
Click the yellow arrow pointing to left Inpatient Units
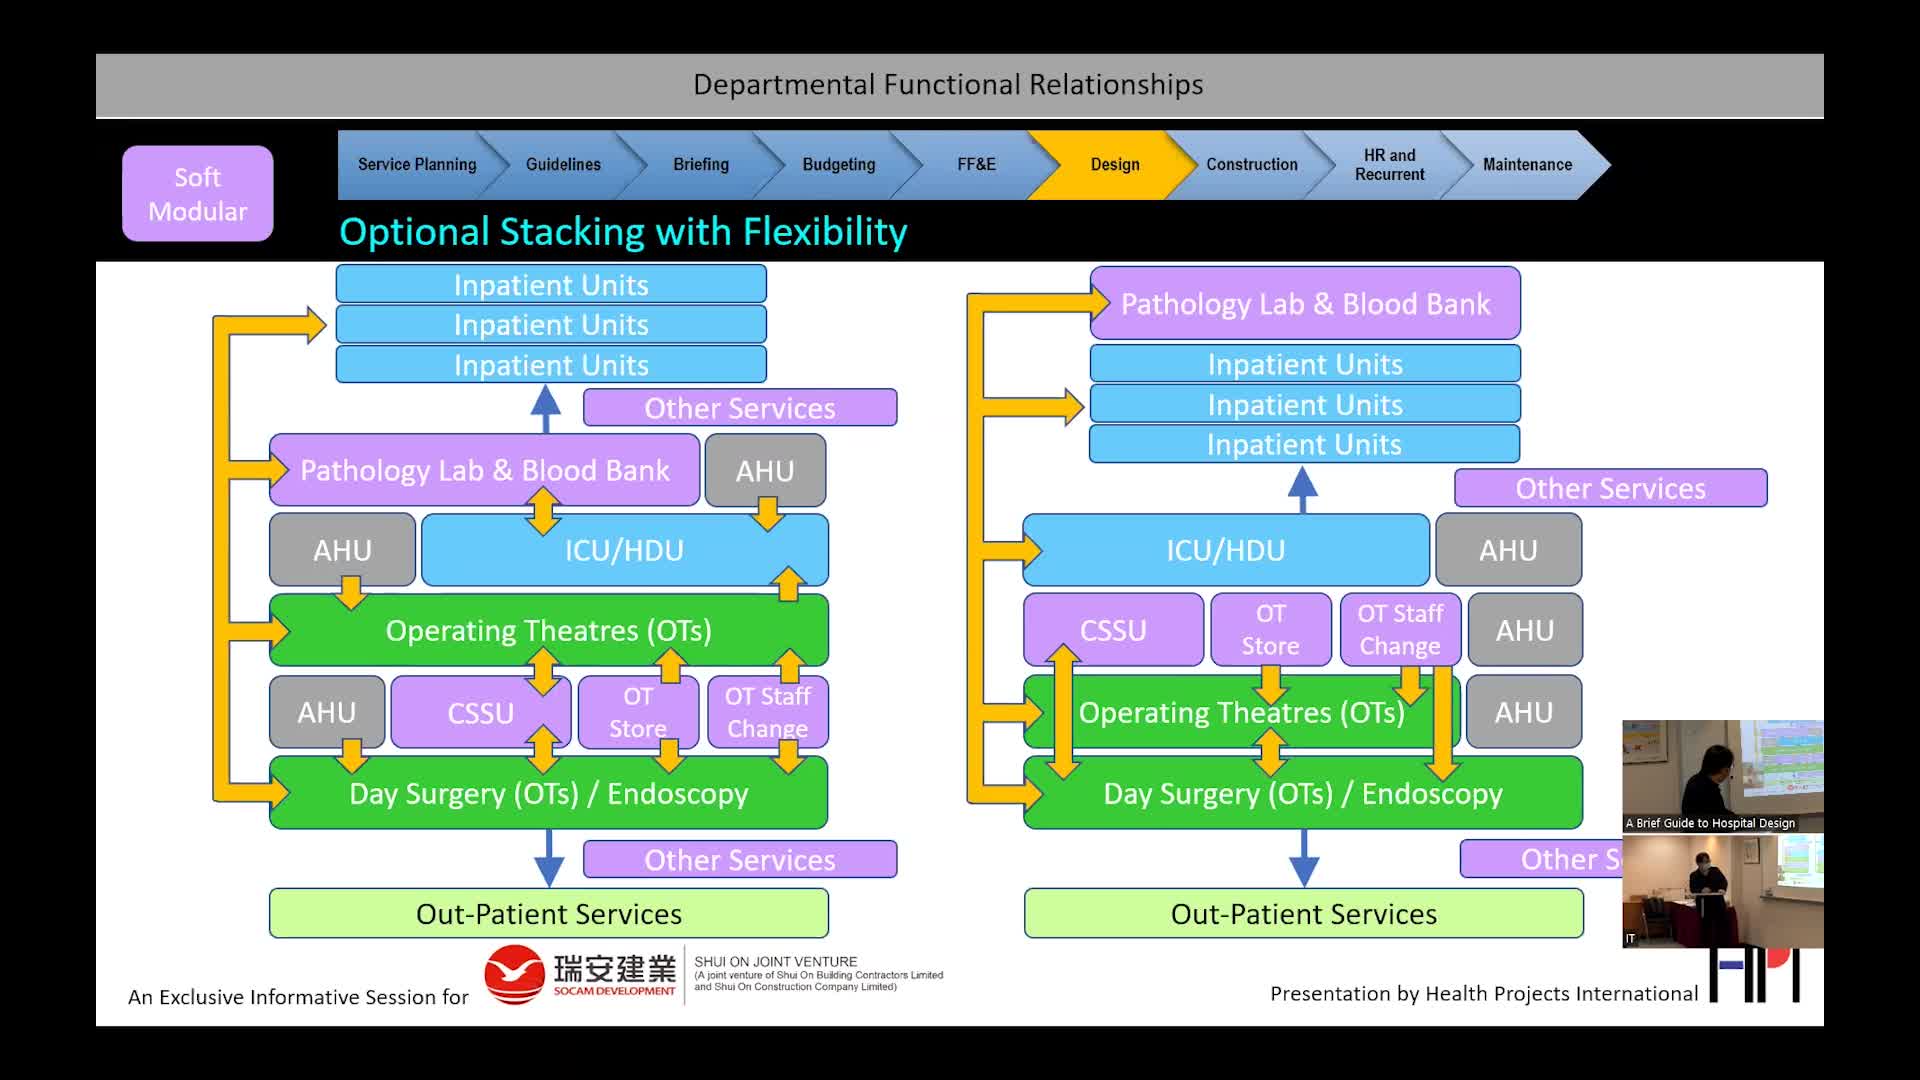pos(300,325)
